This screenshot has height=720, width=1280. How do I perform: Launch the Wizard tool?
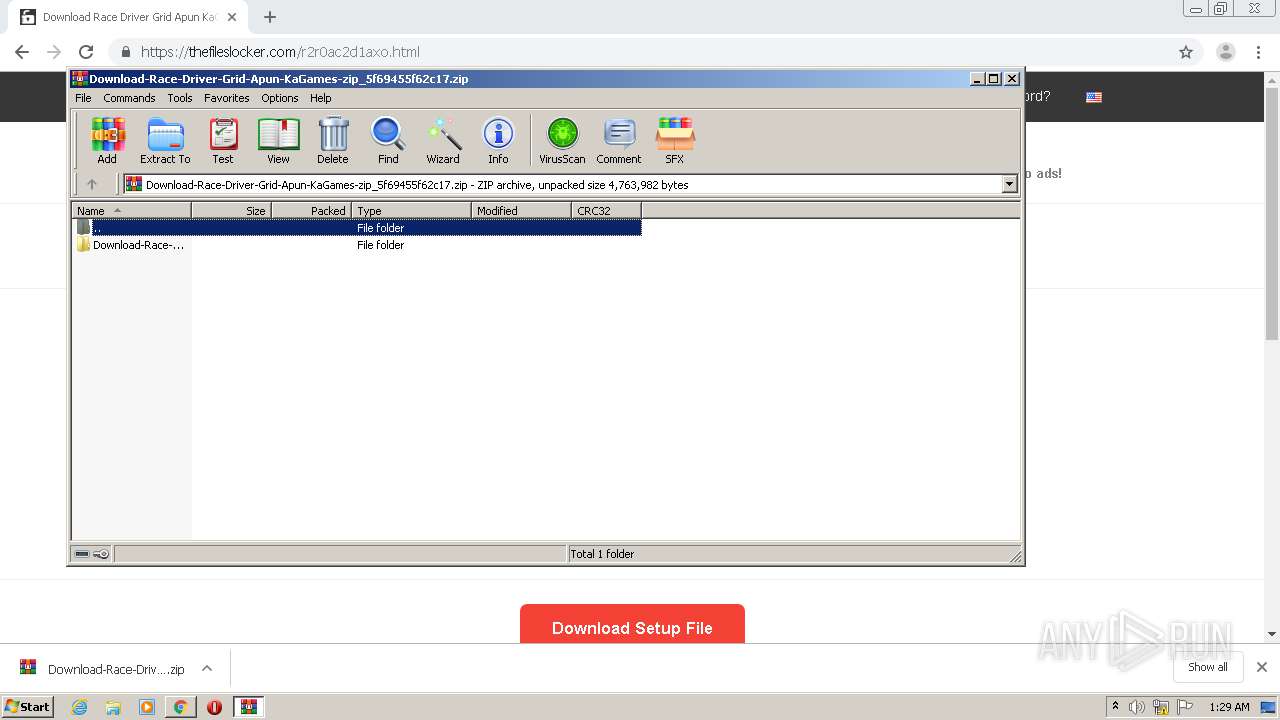443,140
